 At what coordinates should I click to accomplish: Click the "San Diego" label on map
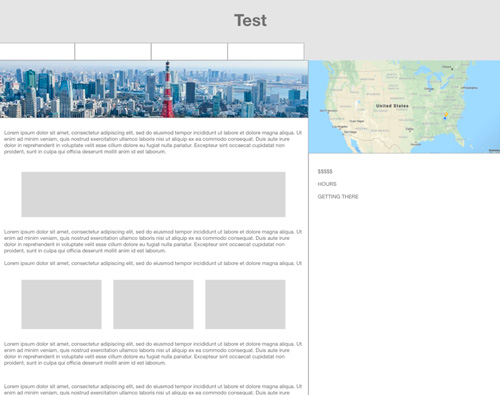(x=350, y=132)
